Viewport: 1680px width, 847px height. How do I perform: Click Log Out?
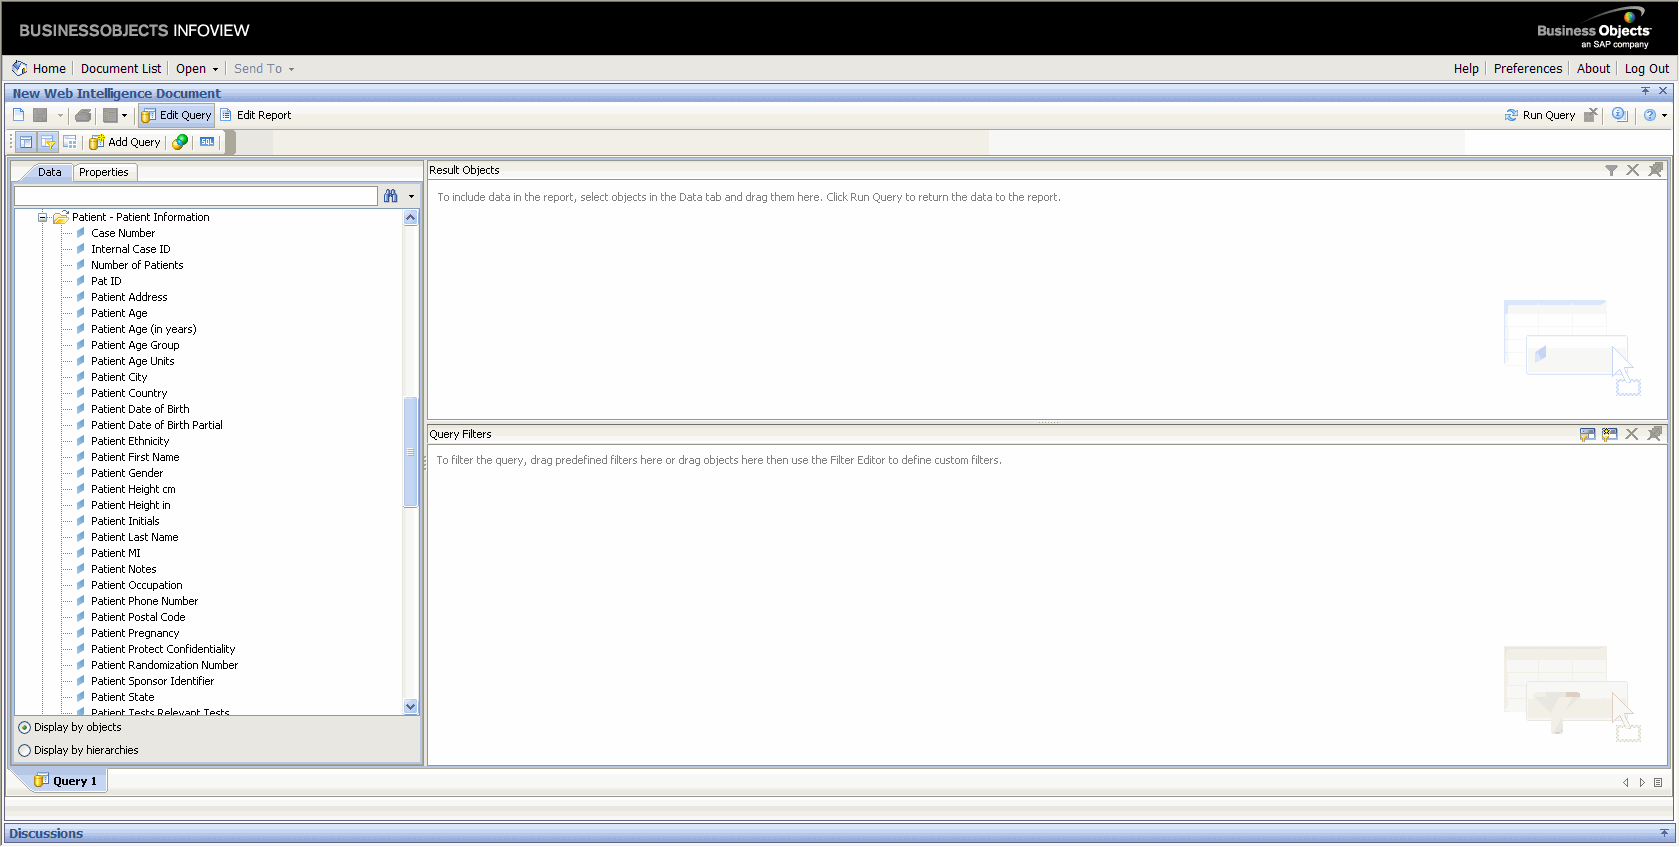point(1646,69)
